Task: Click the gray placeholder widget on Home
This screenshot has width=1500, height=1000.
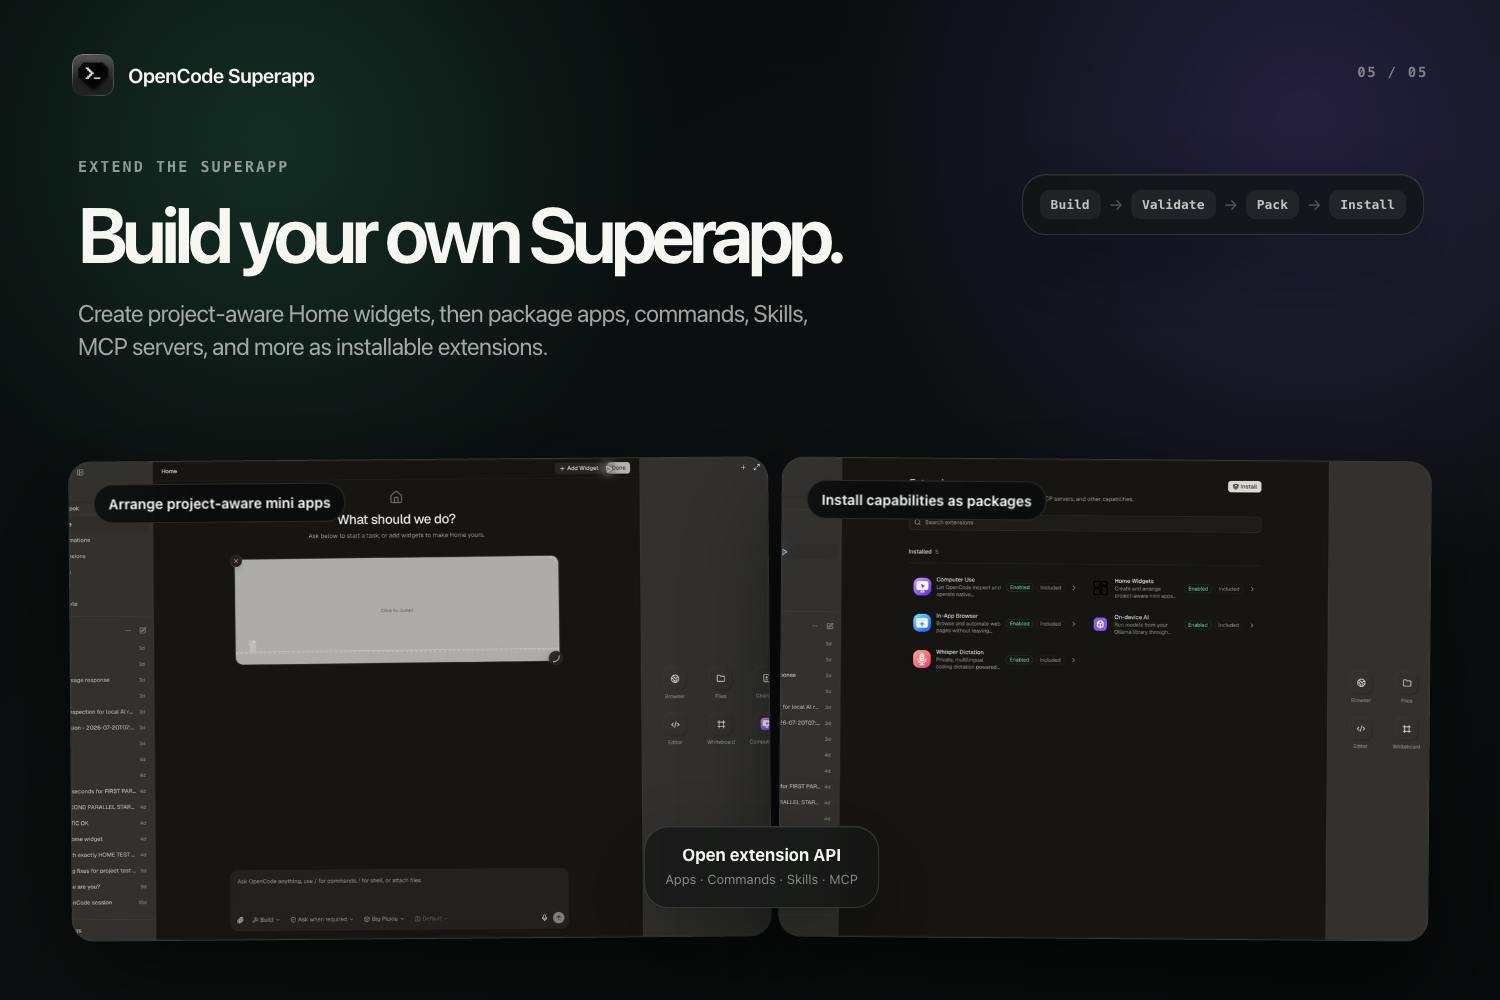Action: [x=397, y=609]
